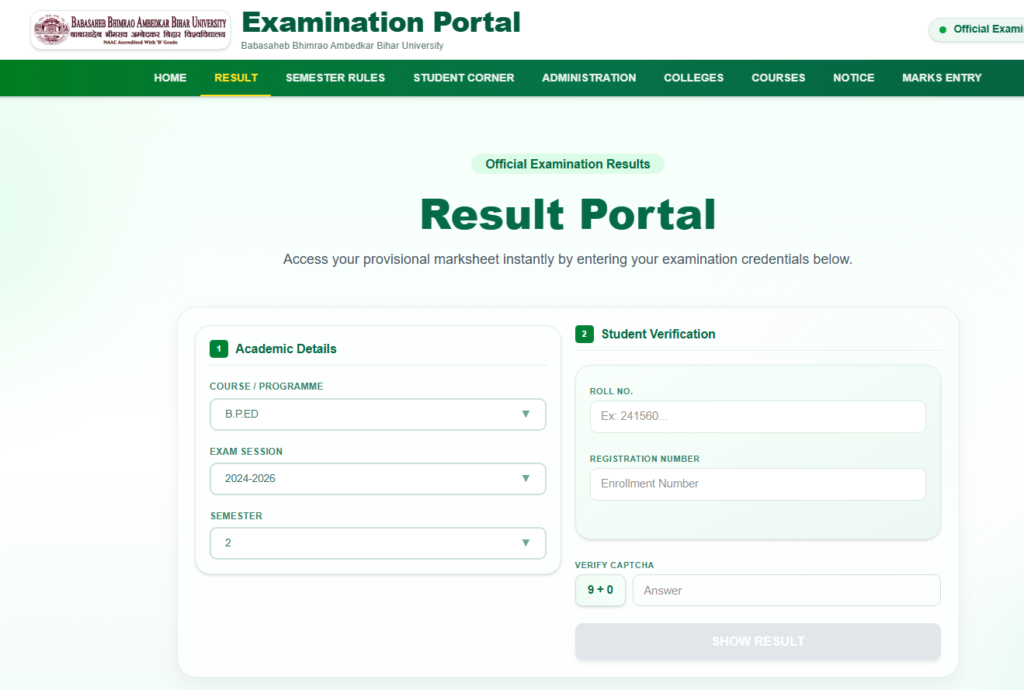Screen dimensions: 1024x690
Task: Click the captcha Answer input box
Action: click(x=786, y=590)
